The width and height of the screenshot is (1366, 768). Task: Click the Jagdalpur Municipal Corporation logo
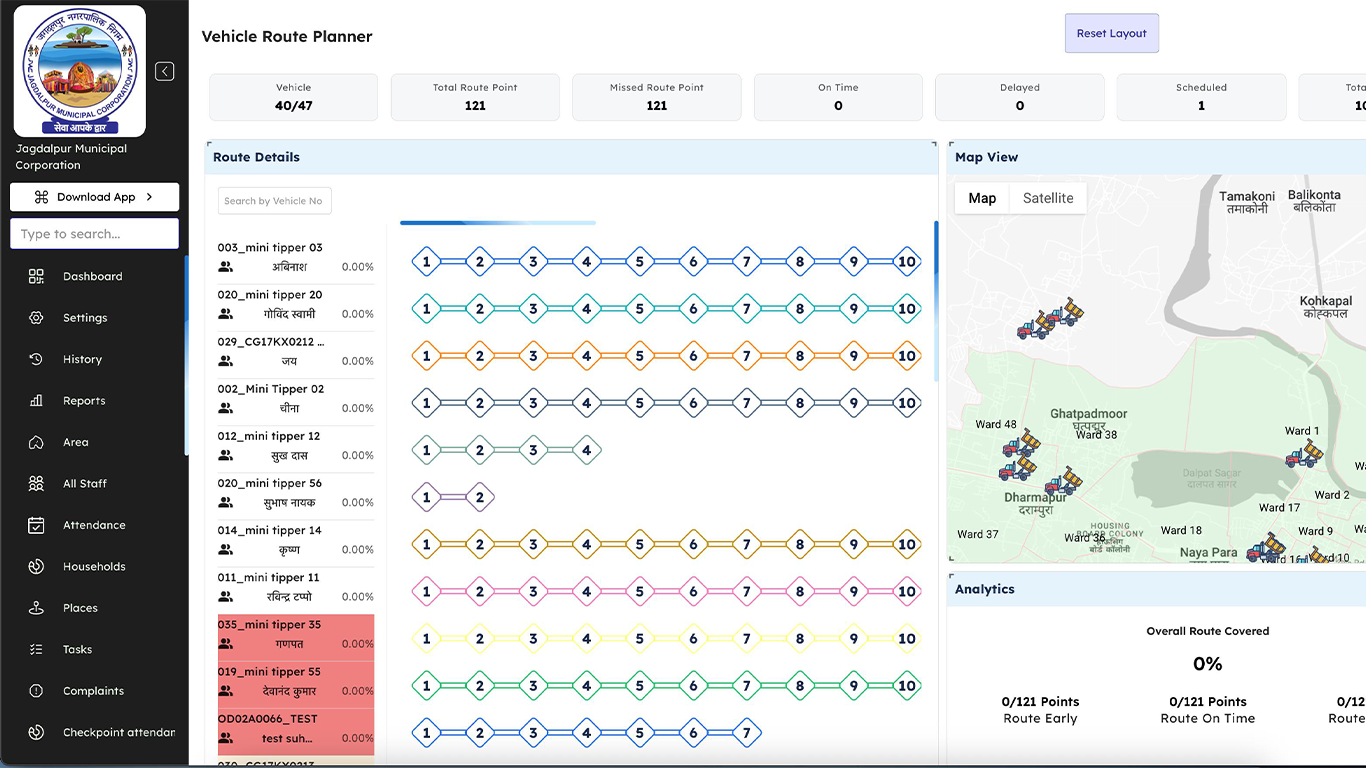click(80, 71)
